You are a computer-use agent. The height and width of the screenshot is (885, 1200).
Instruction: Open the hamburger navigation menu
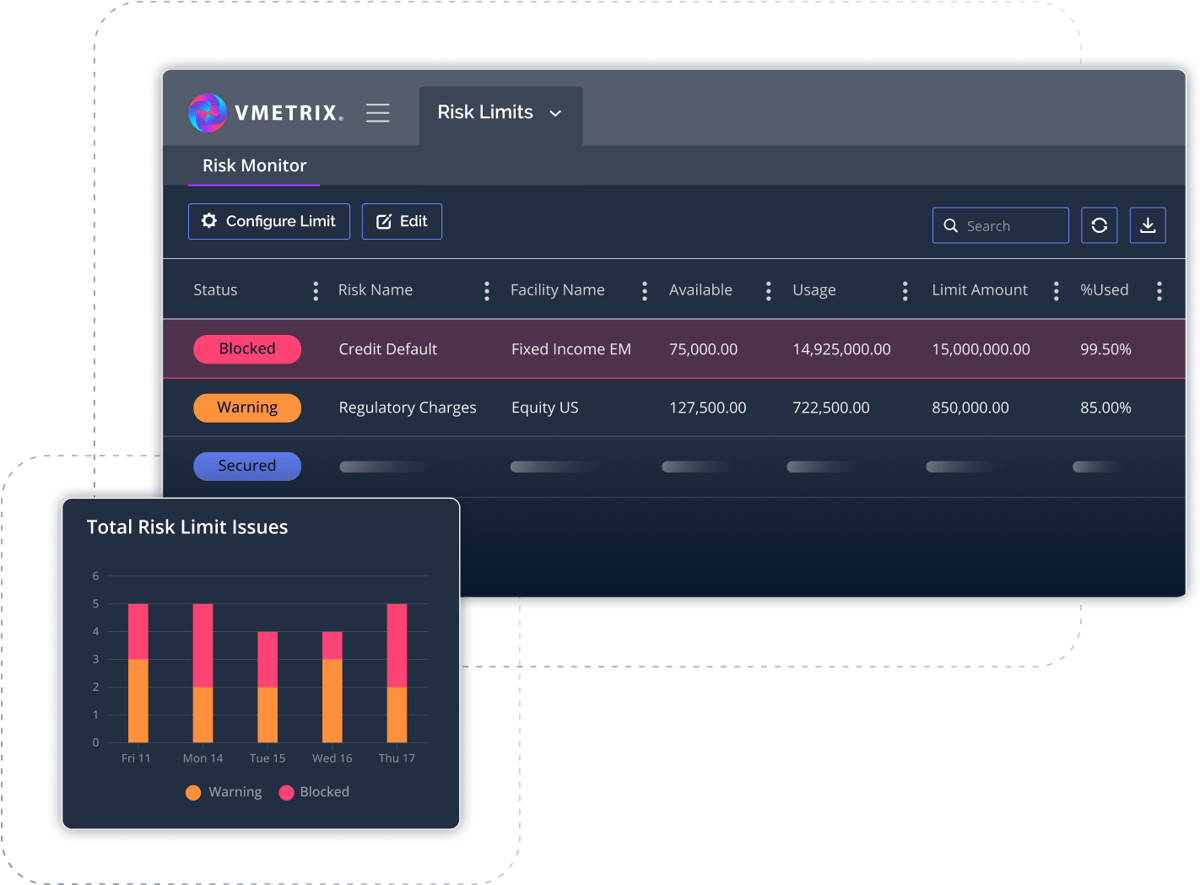pos(378,113)
